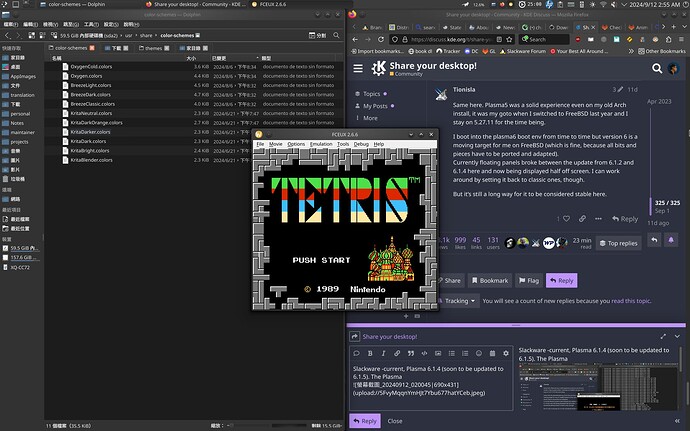690x431 pixels.
Task: Click the Close link in the composer
Action: point(395,421)
